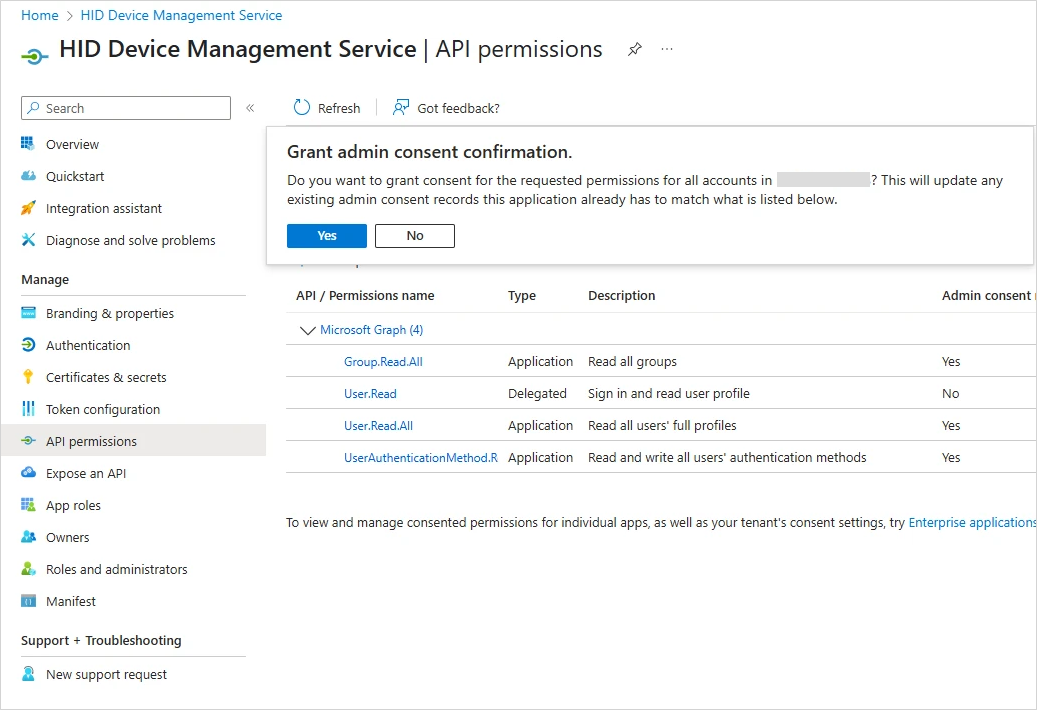The height and width of the screenshot is (710, 1037).
Task: Click the Certificates & secrets key icon
Action: coord(28,377)
